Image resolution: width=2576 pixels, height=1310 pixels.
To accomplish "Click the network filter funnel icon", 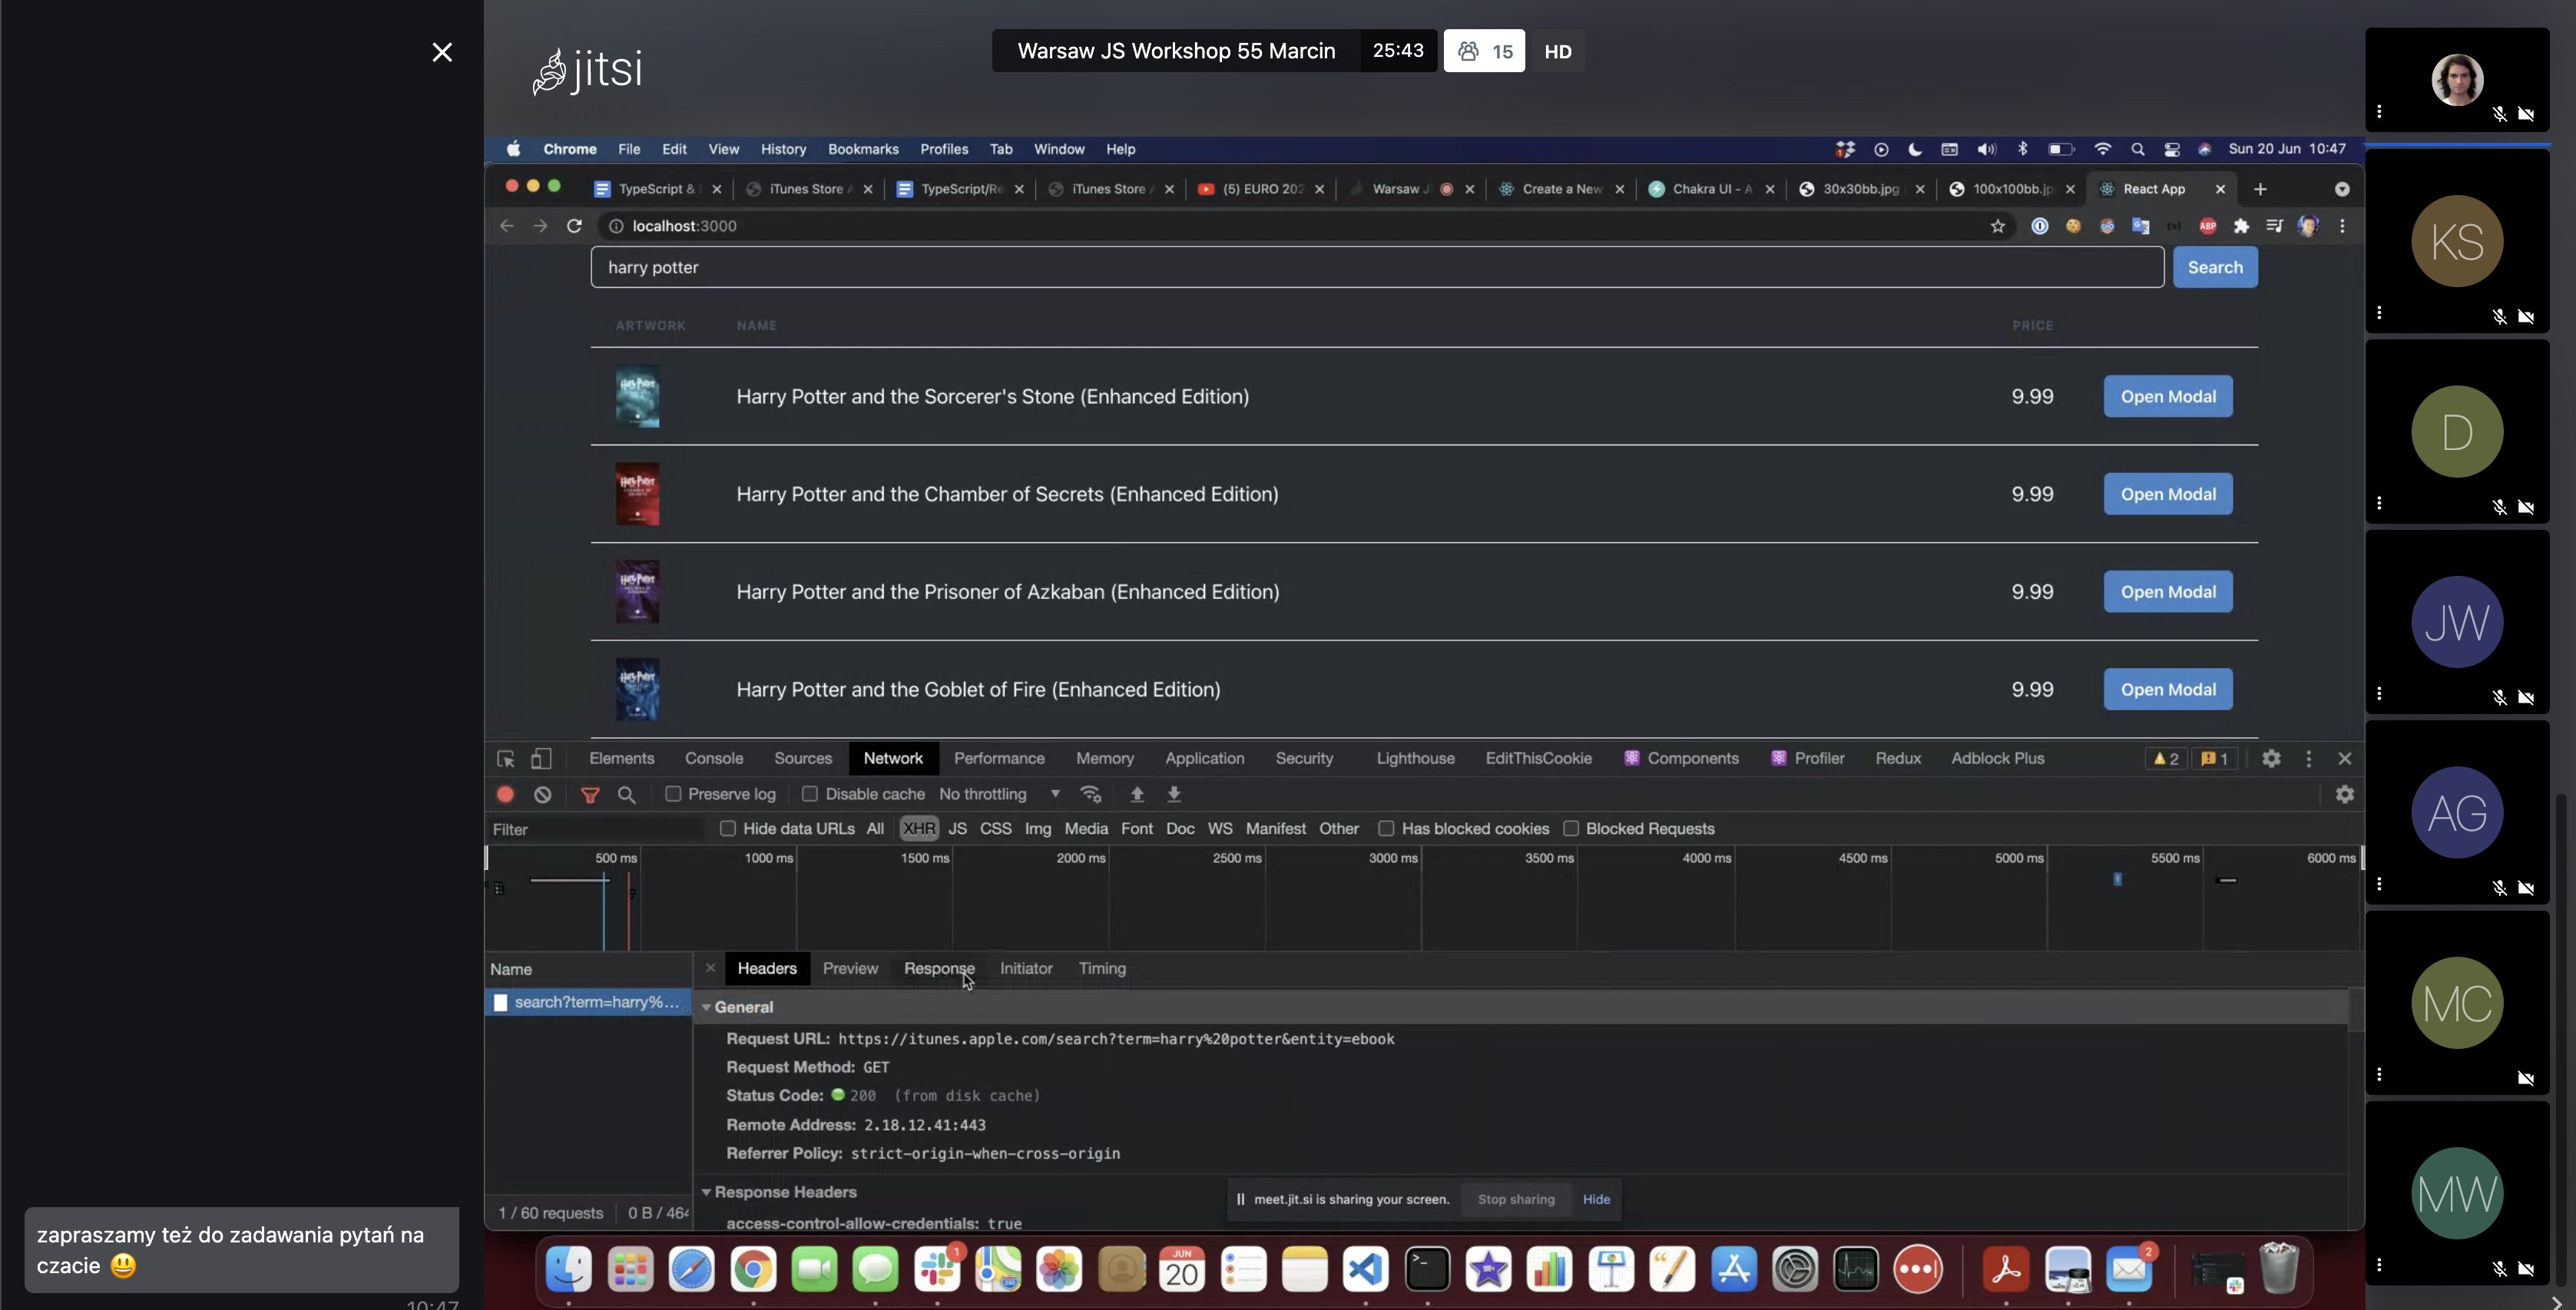I will click(590, 795).
